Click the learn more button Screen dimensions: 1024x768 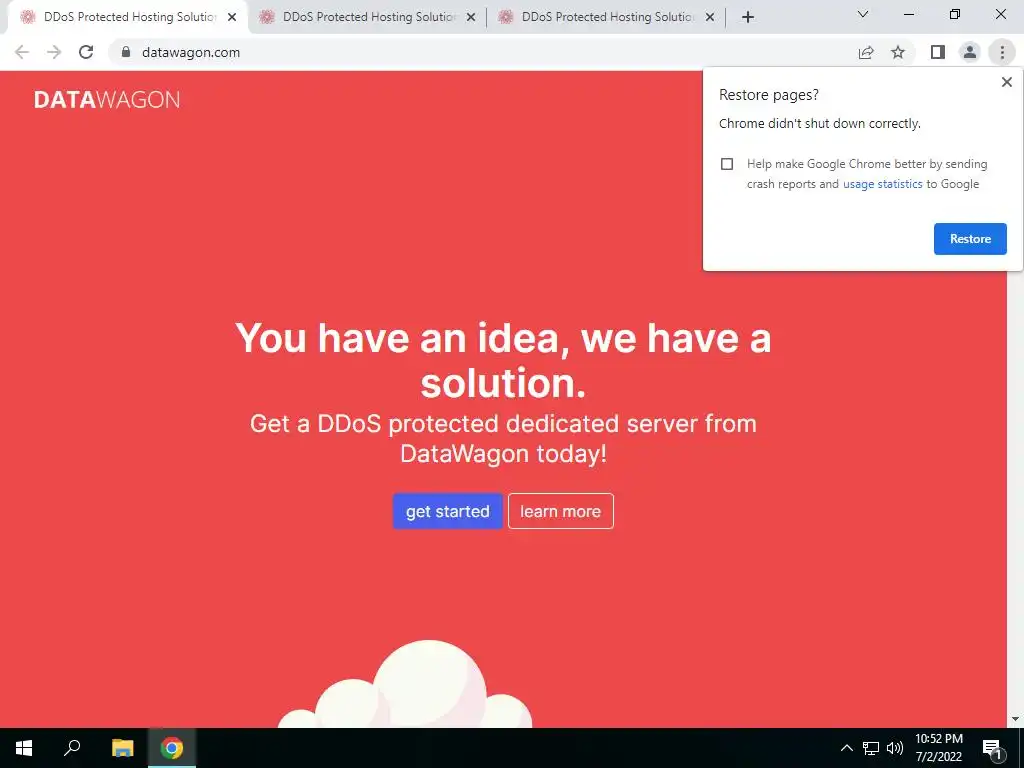pos(560,511)
